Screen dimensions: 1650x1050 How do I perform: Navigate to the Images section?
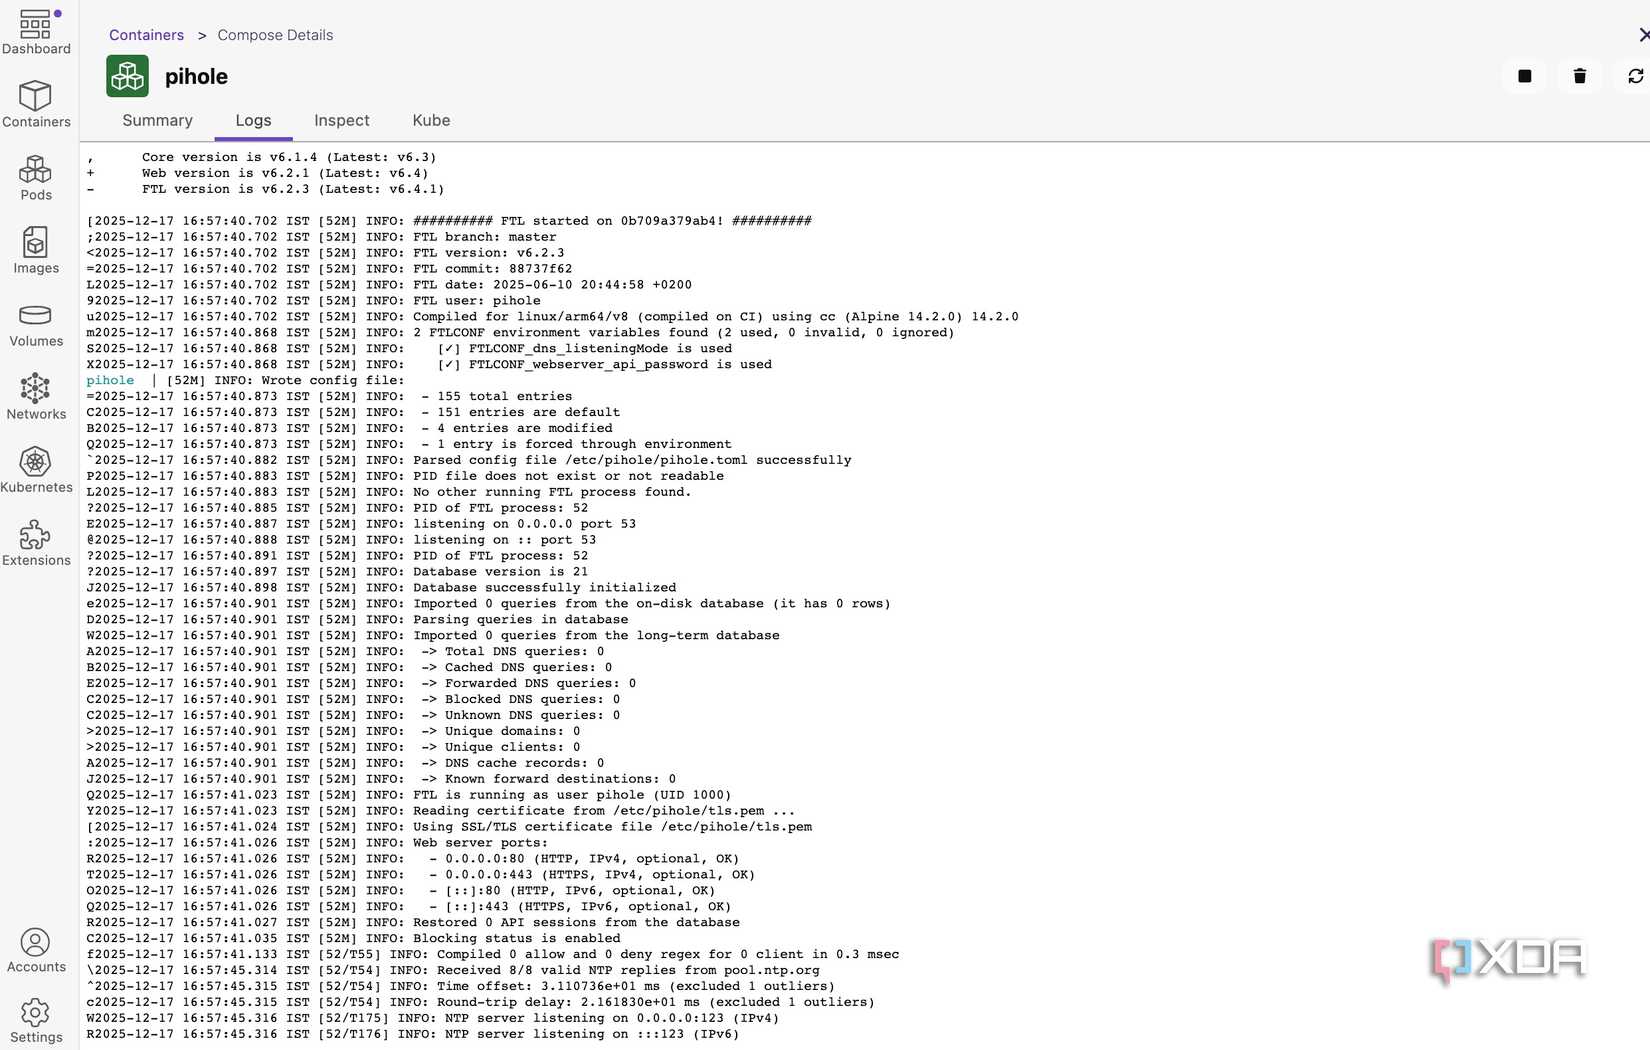point(36,250)
